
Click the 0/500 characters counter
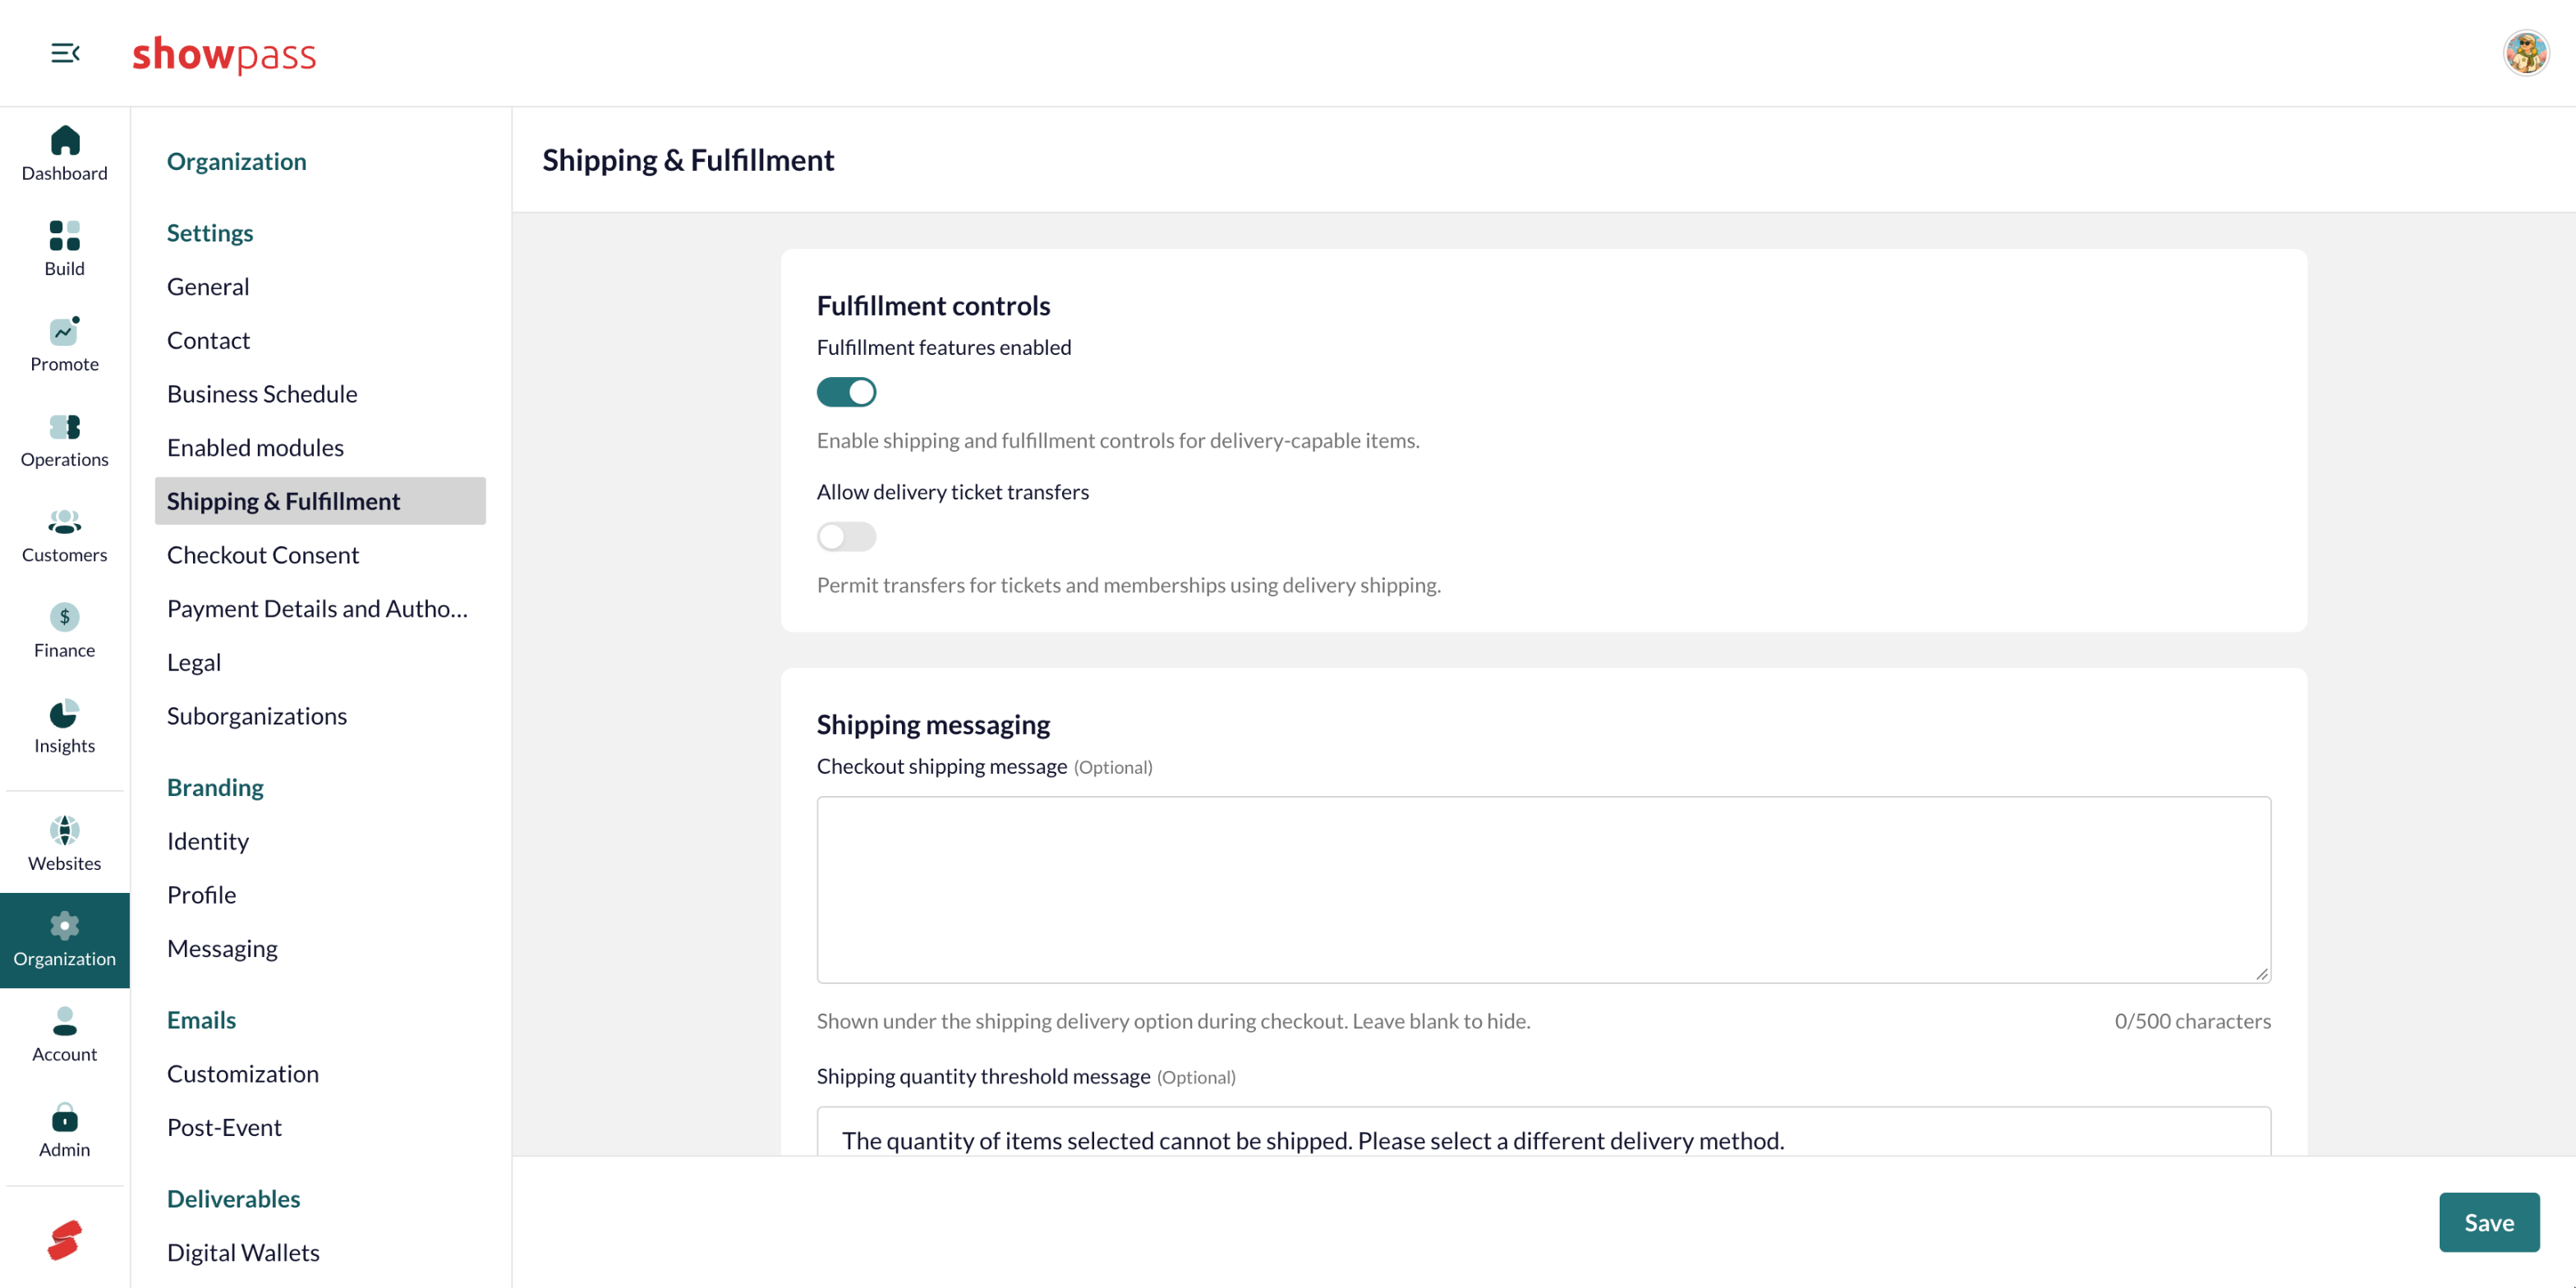(x=2192, y=1021)
